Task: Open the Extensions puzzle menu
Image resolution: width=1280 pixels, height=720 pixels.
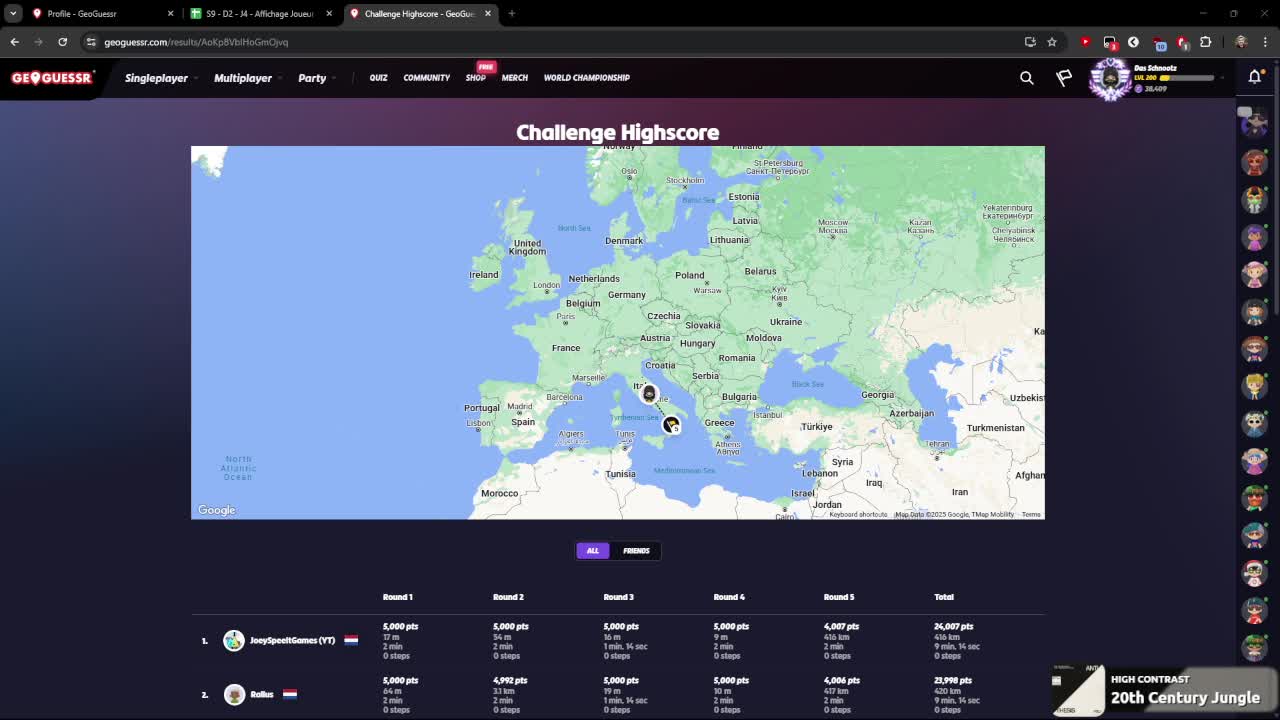Action: [x=1206, y=42]
